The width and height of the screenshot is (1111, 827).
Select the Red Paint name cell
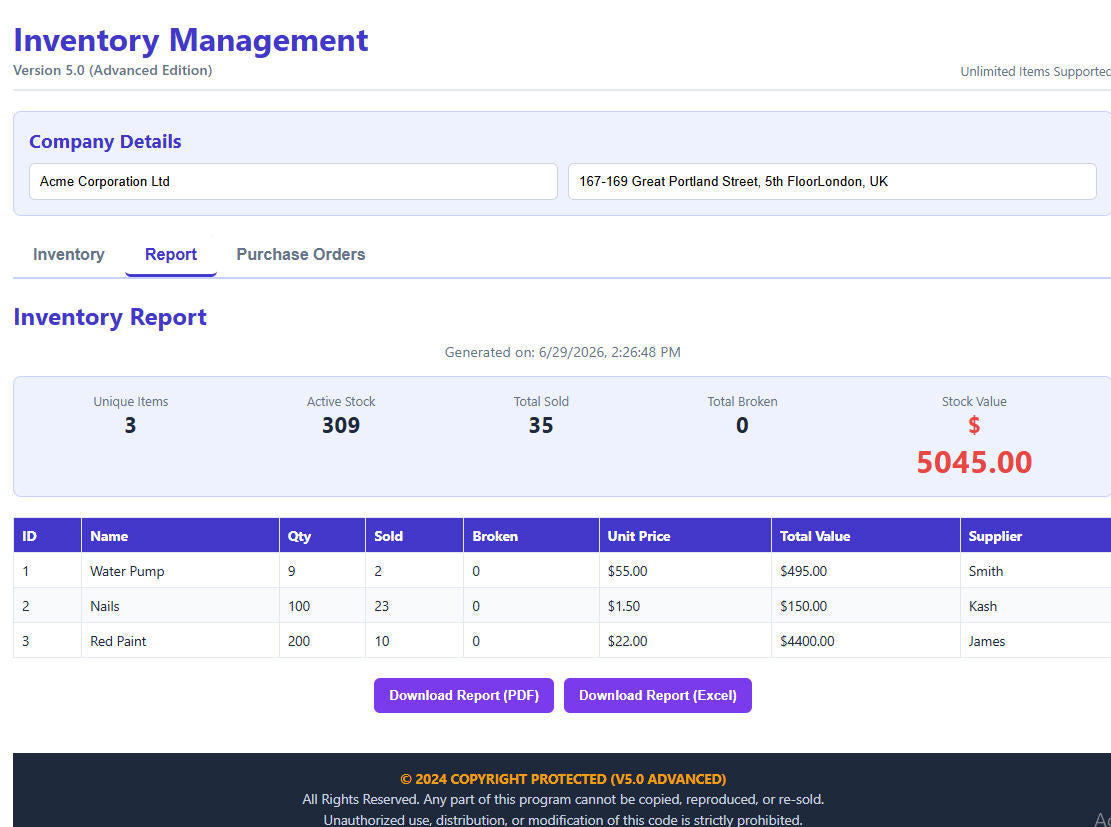(180, 641)
